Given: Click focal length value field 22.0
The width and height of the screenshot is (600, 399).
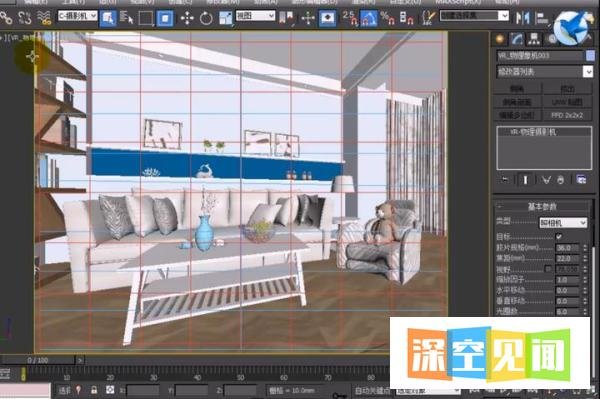Looking at the screenshot, I should 567,259.
